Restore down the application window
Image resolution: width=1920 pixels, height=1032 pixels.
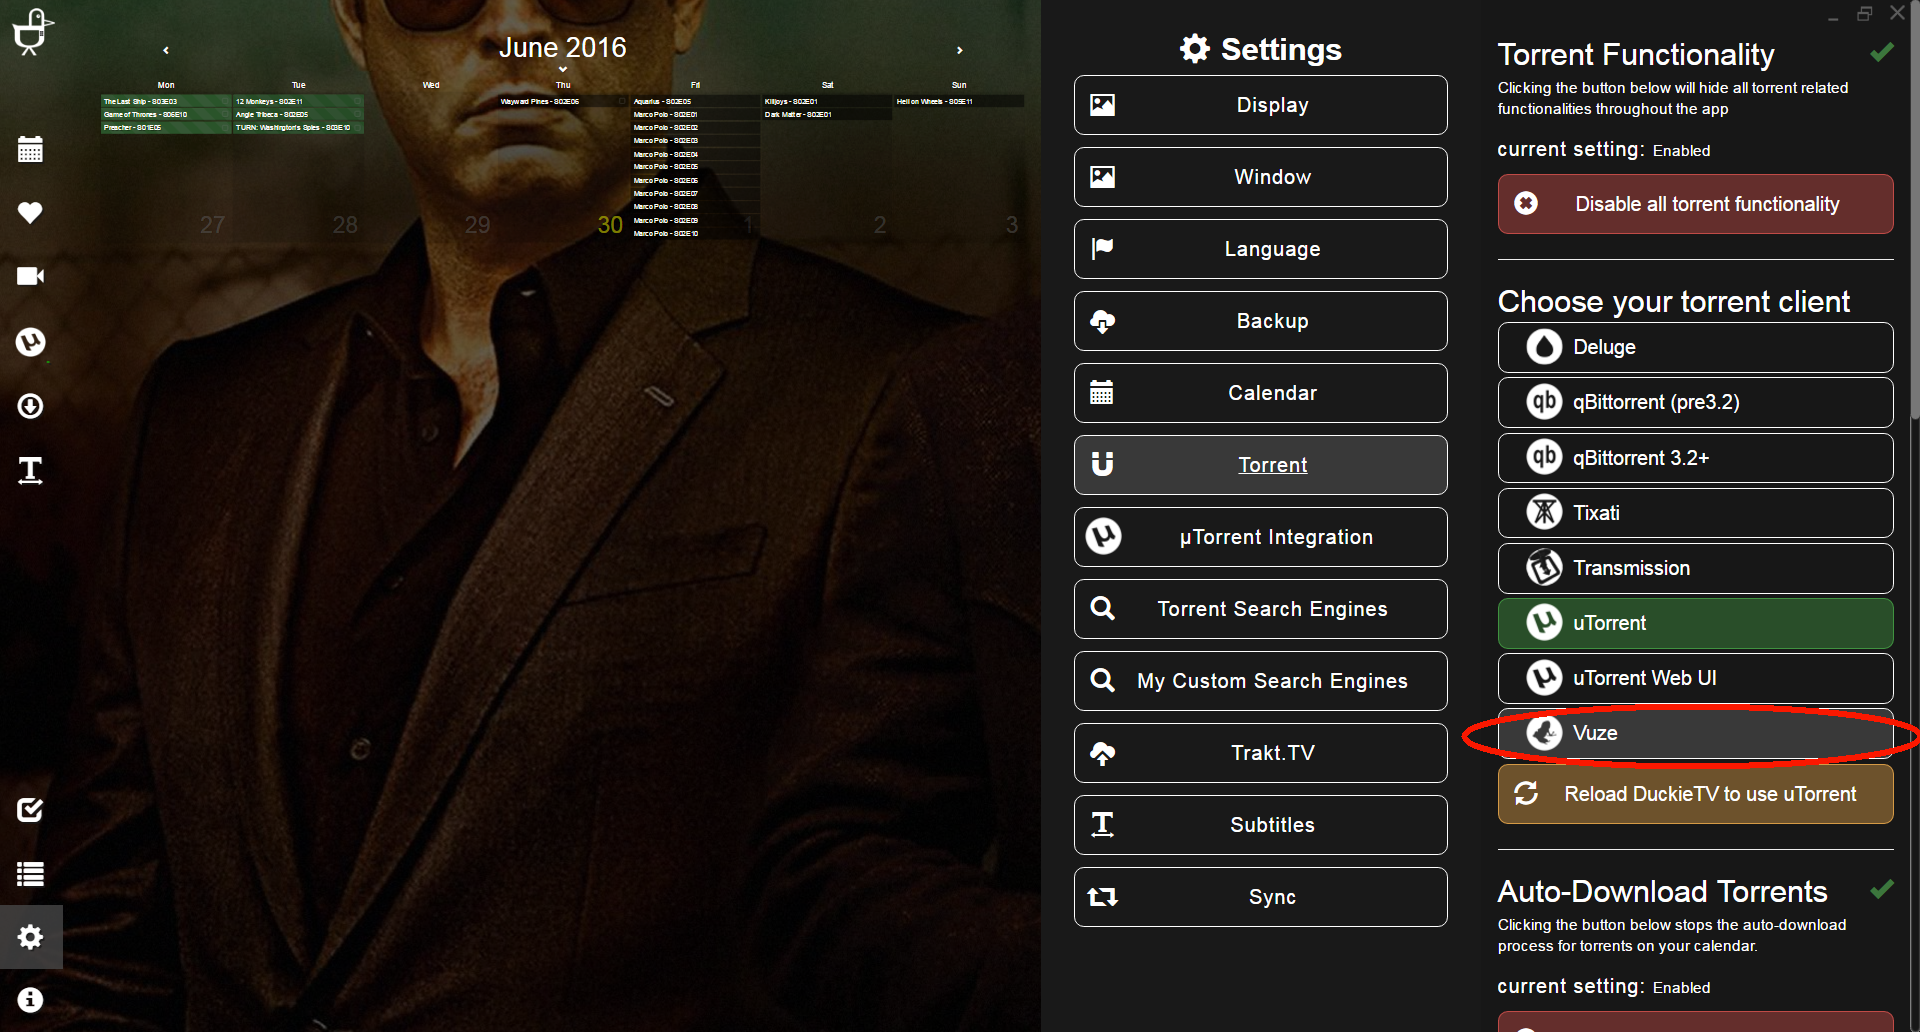(1864, 14)
